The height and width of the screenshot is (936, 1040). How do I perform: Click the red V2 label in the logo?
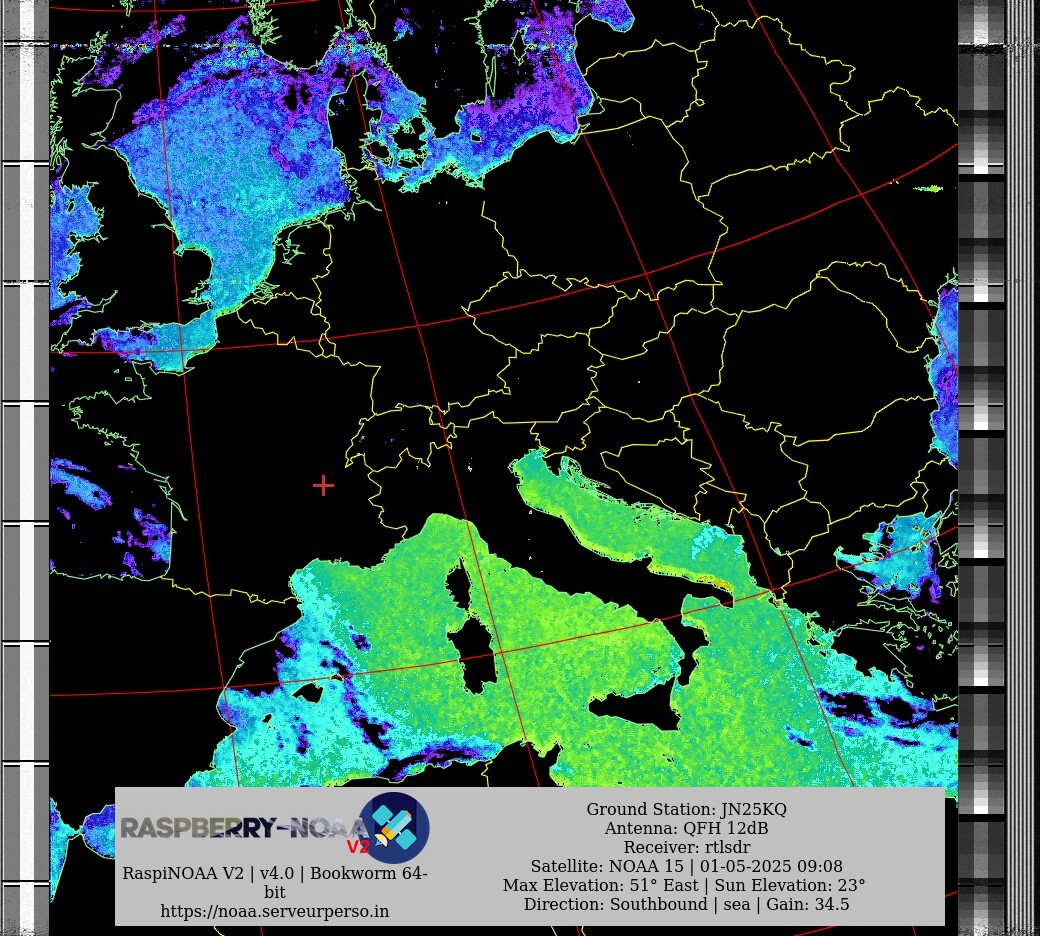point(358,846)
